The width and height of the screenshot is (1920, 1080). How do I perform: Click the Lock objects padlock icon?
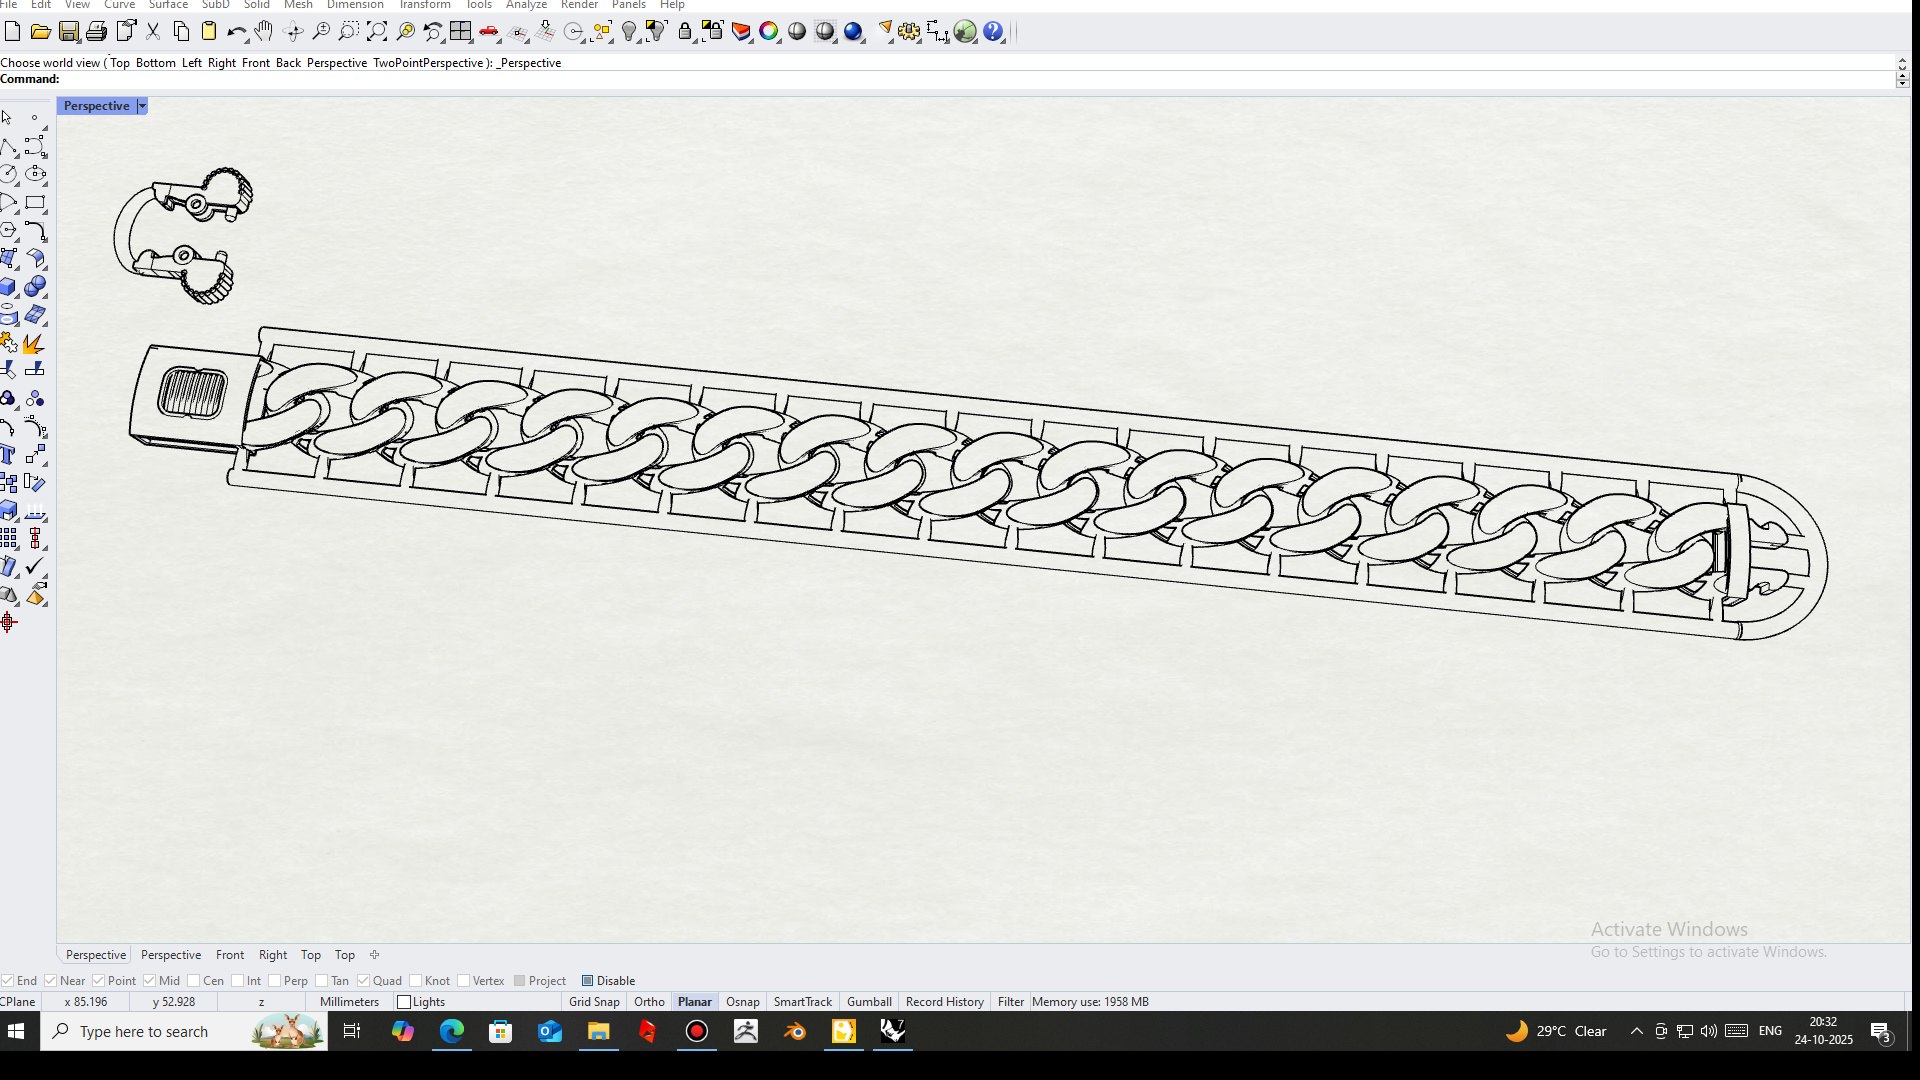[x=685, y=32]
